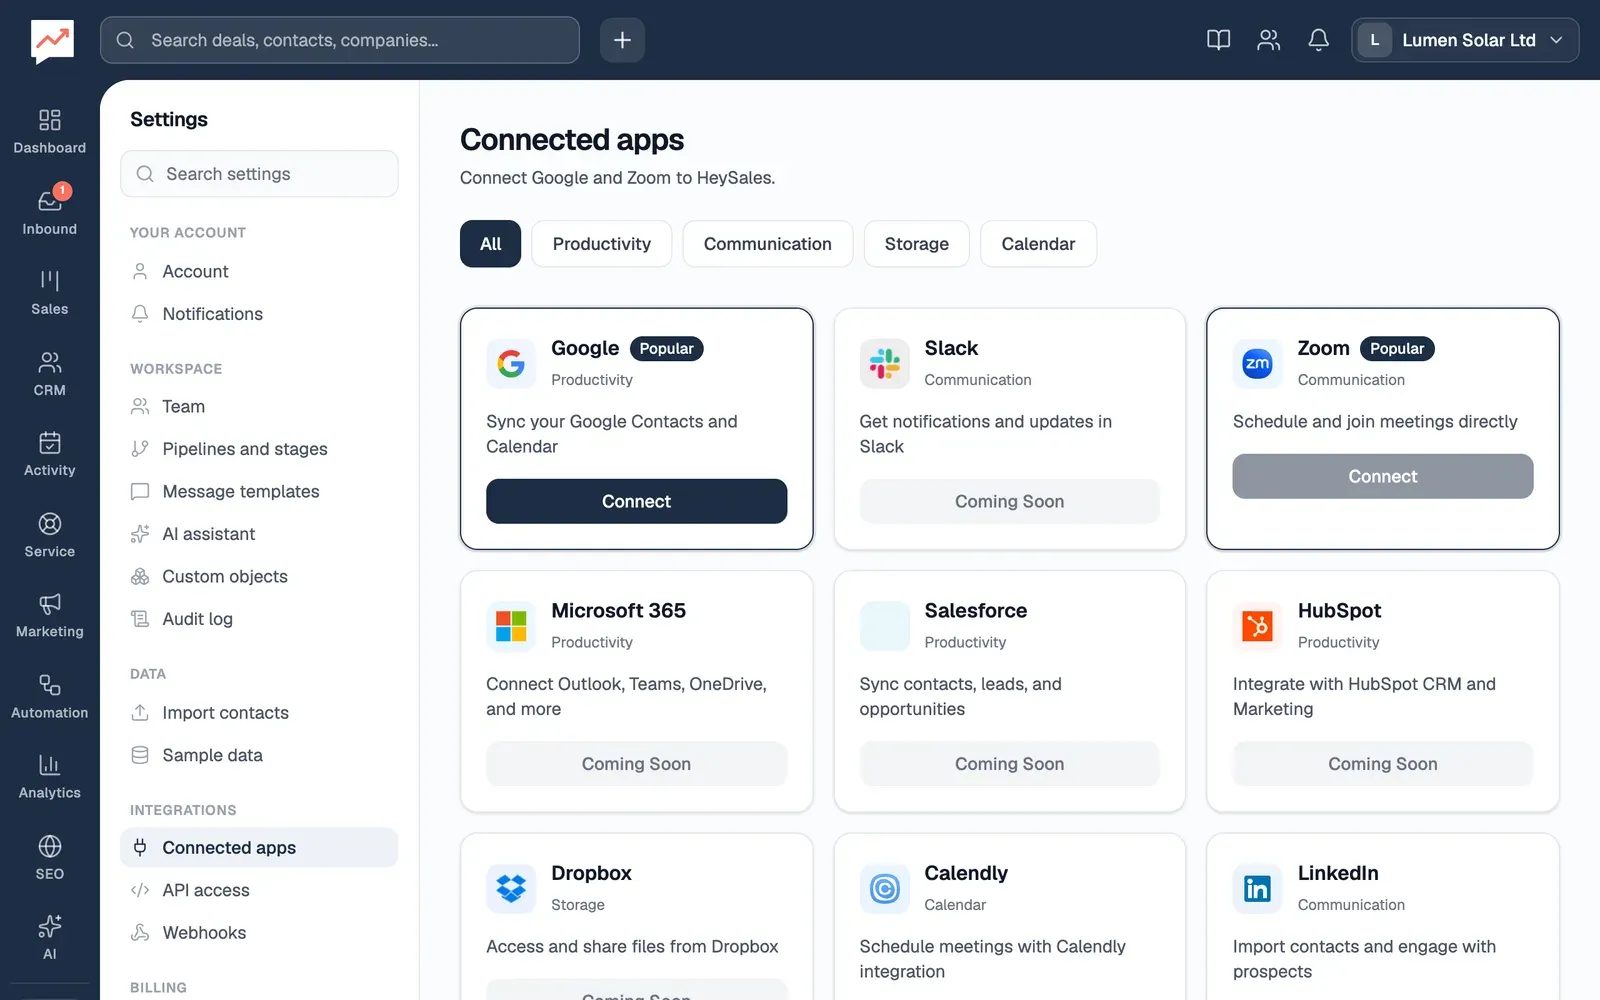Open Inbound with notification badge
Image resolution: width=1600 pixels, height=1000 pixels.
pyautogui.click(x=49, y=212)
